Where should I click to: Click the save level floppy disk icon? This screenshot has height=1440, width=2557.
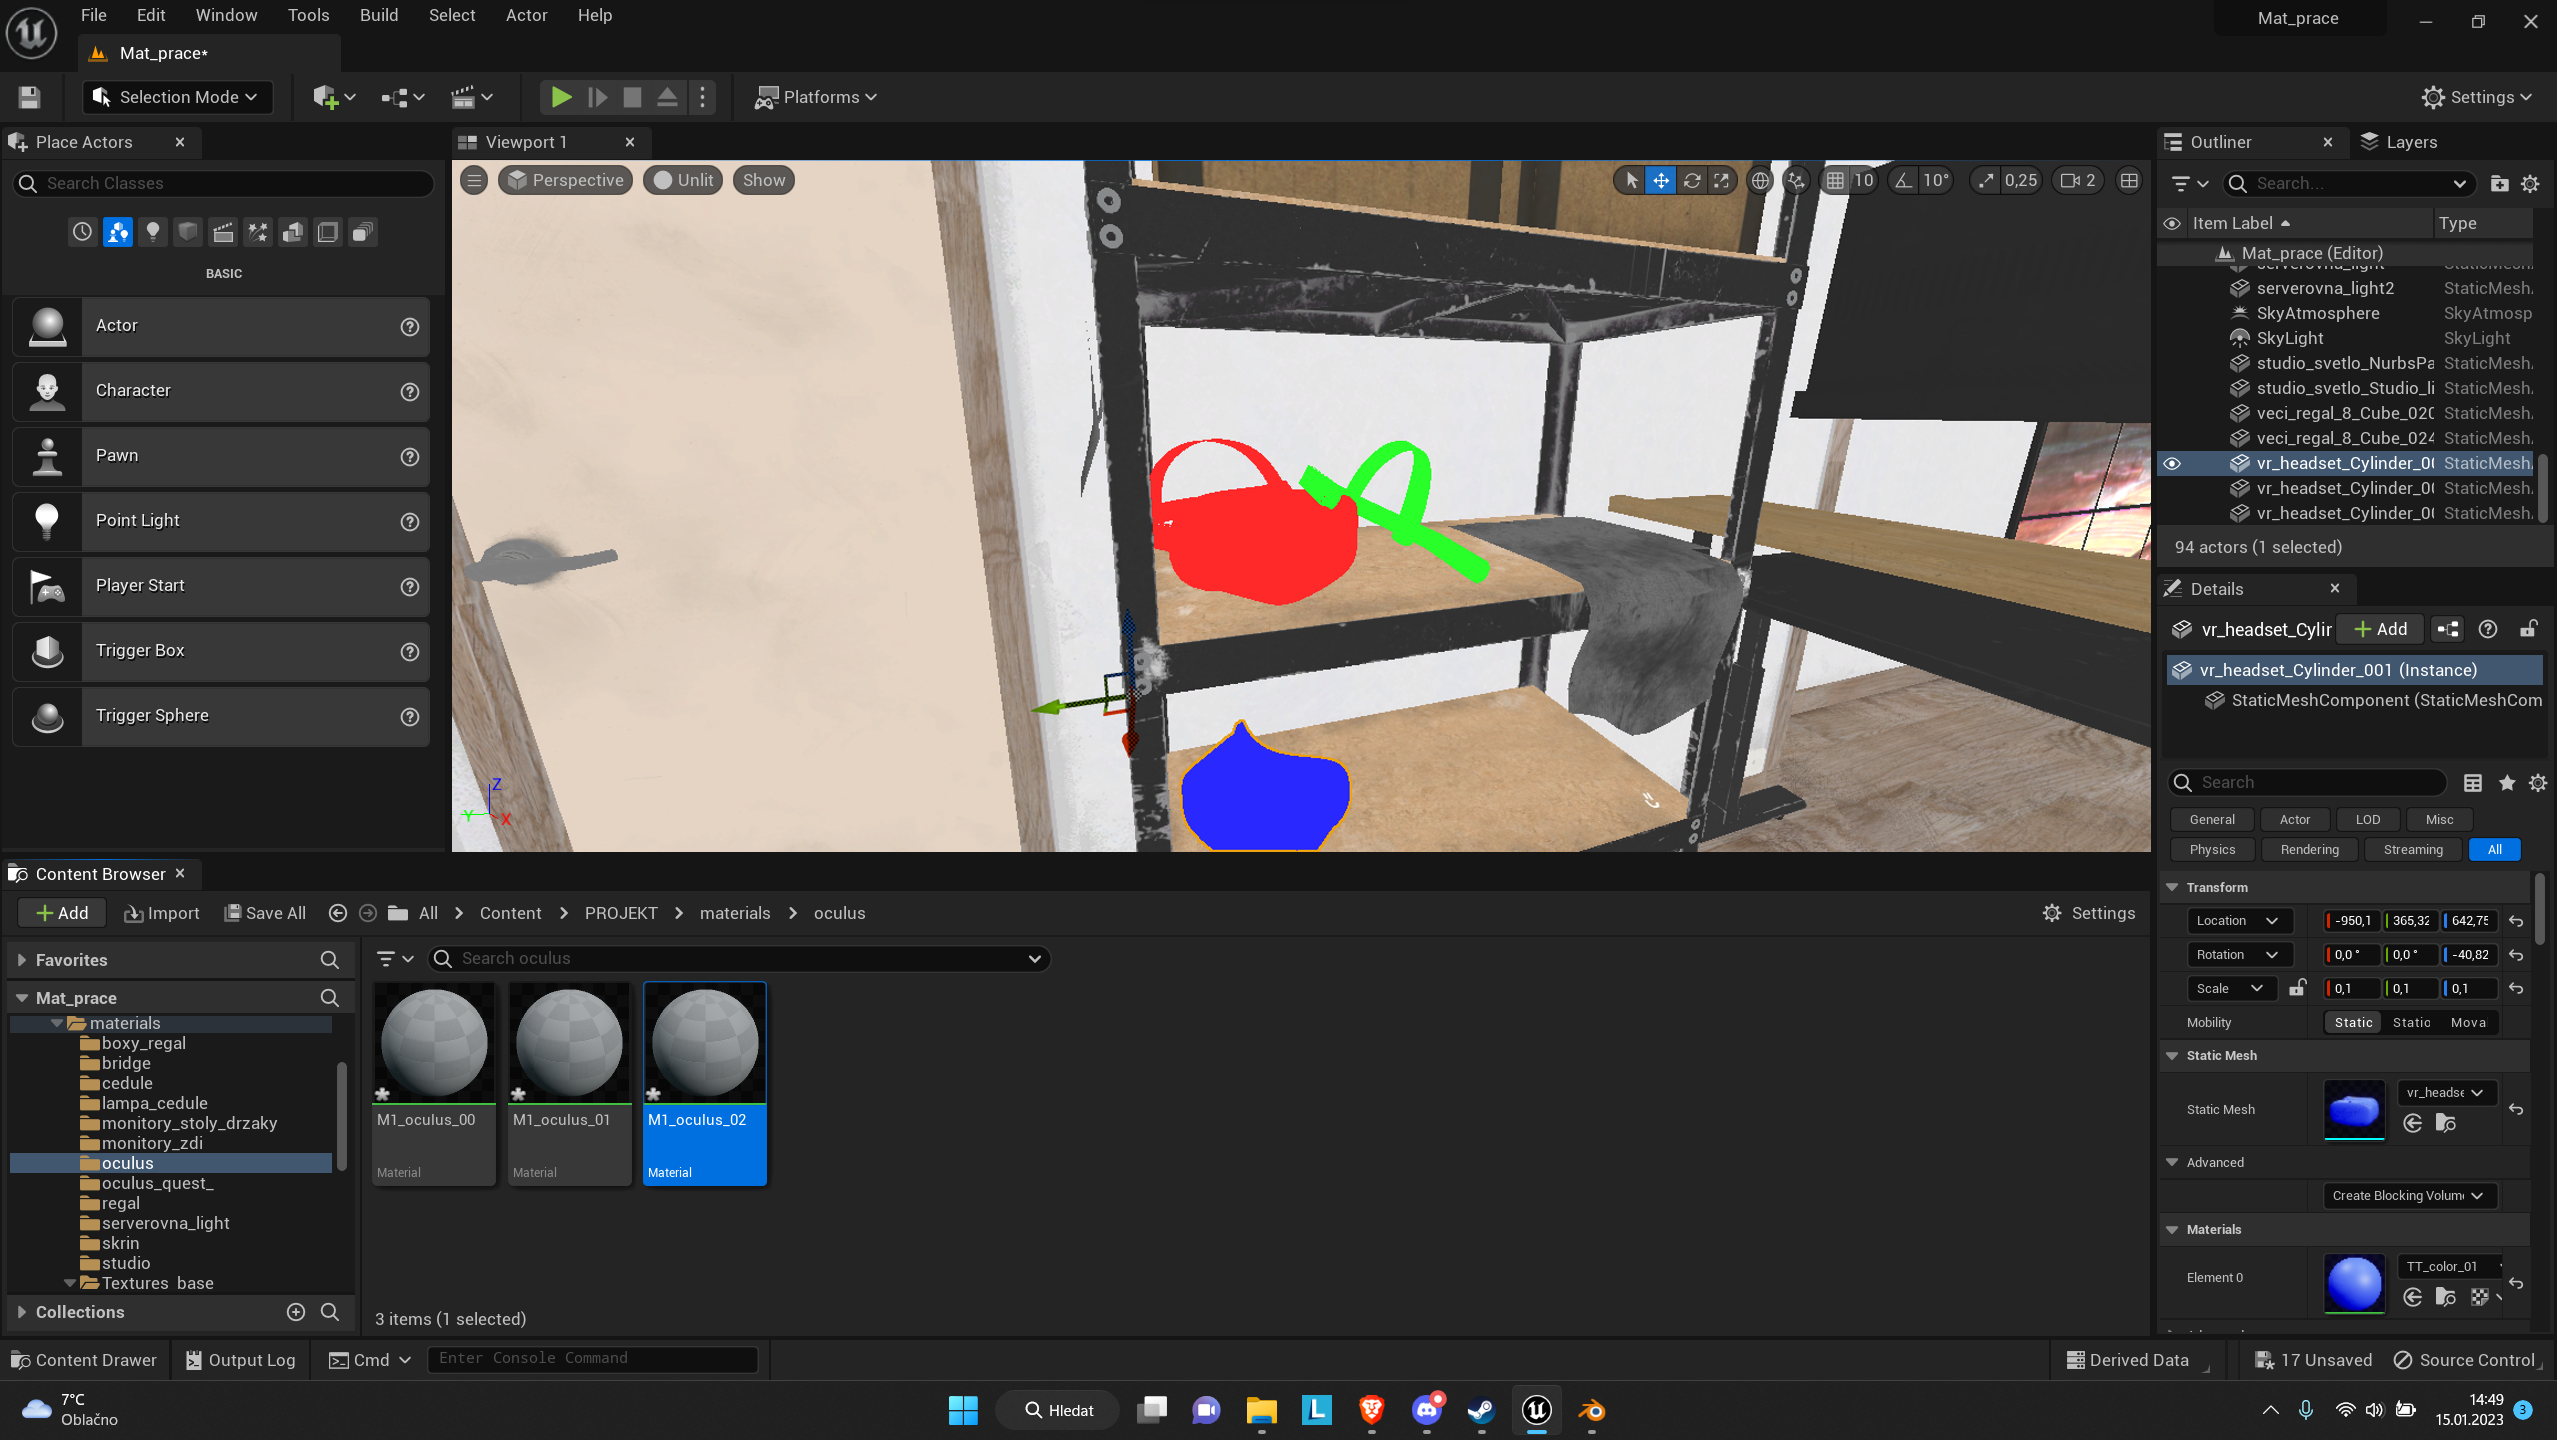29,97
